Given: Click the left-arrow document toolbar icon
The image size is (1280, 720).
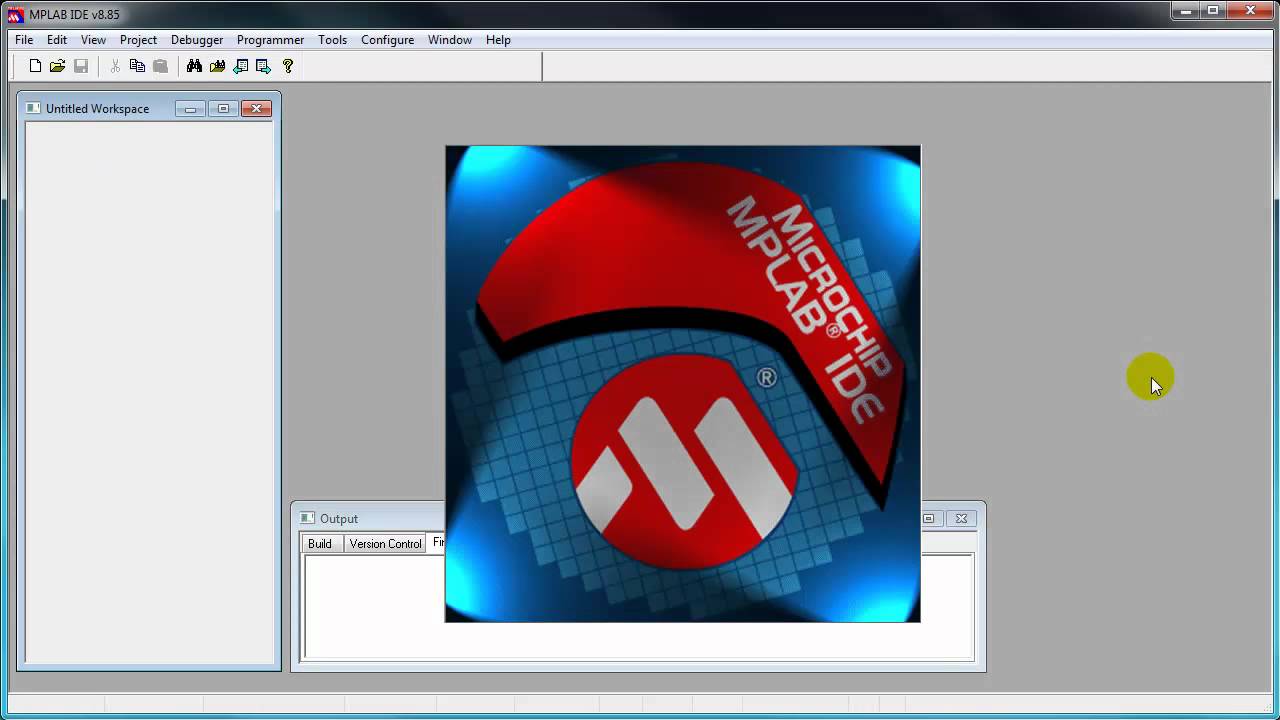Looking at the screenshot, I should pyautogui.click(x=240, y=66).
